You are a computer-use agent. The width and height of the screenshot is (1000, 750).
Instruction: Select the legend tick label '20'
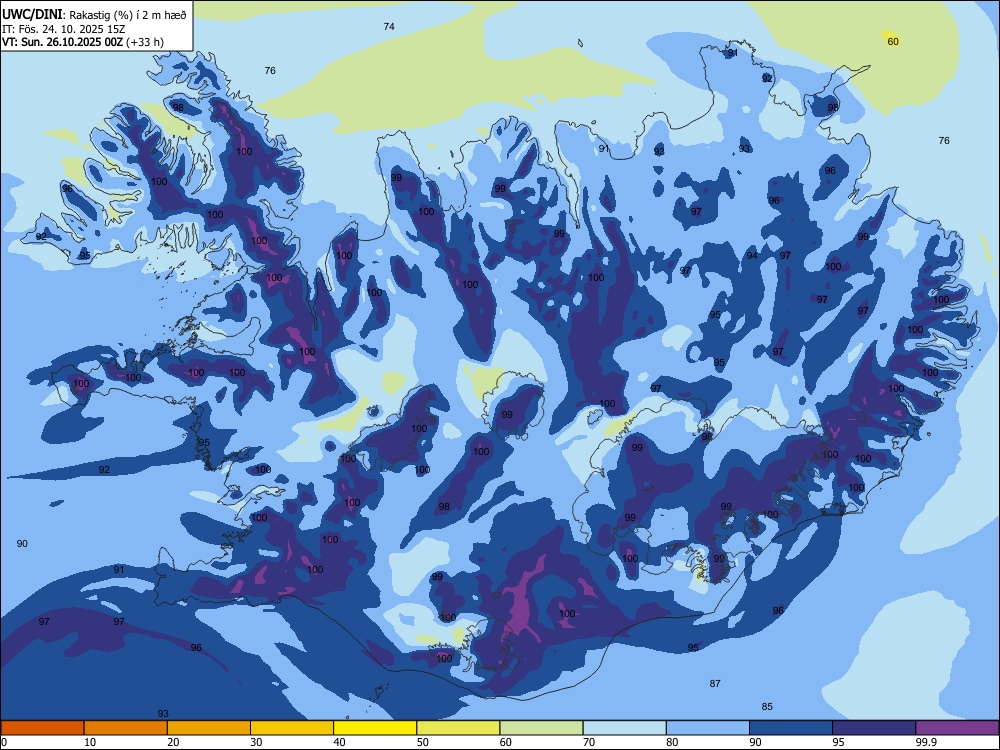[x=173, y=742]
